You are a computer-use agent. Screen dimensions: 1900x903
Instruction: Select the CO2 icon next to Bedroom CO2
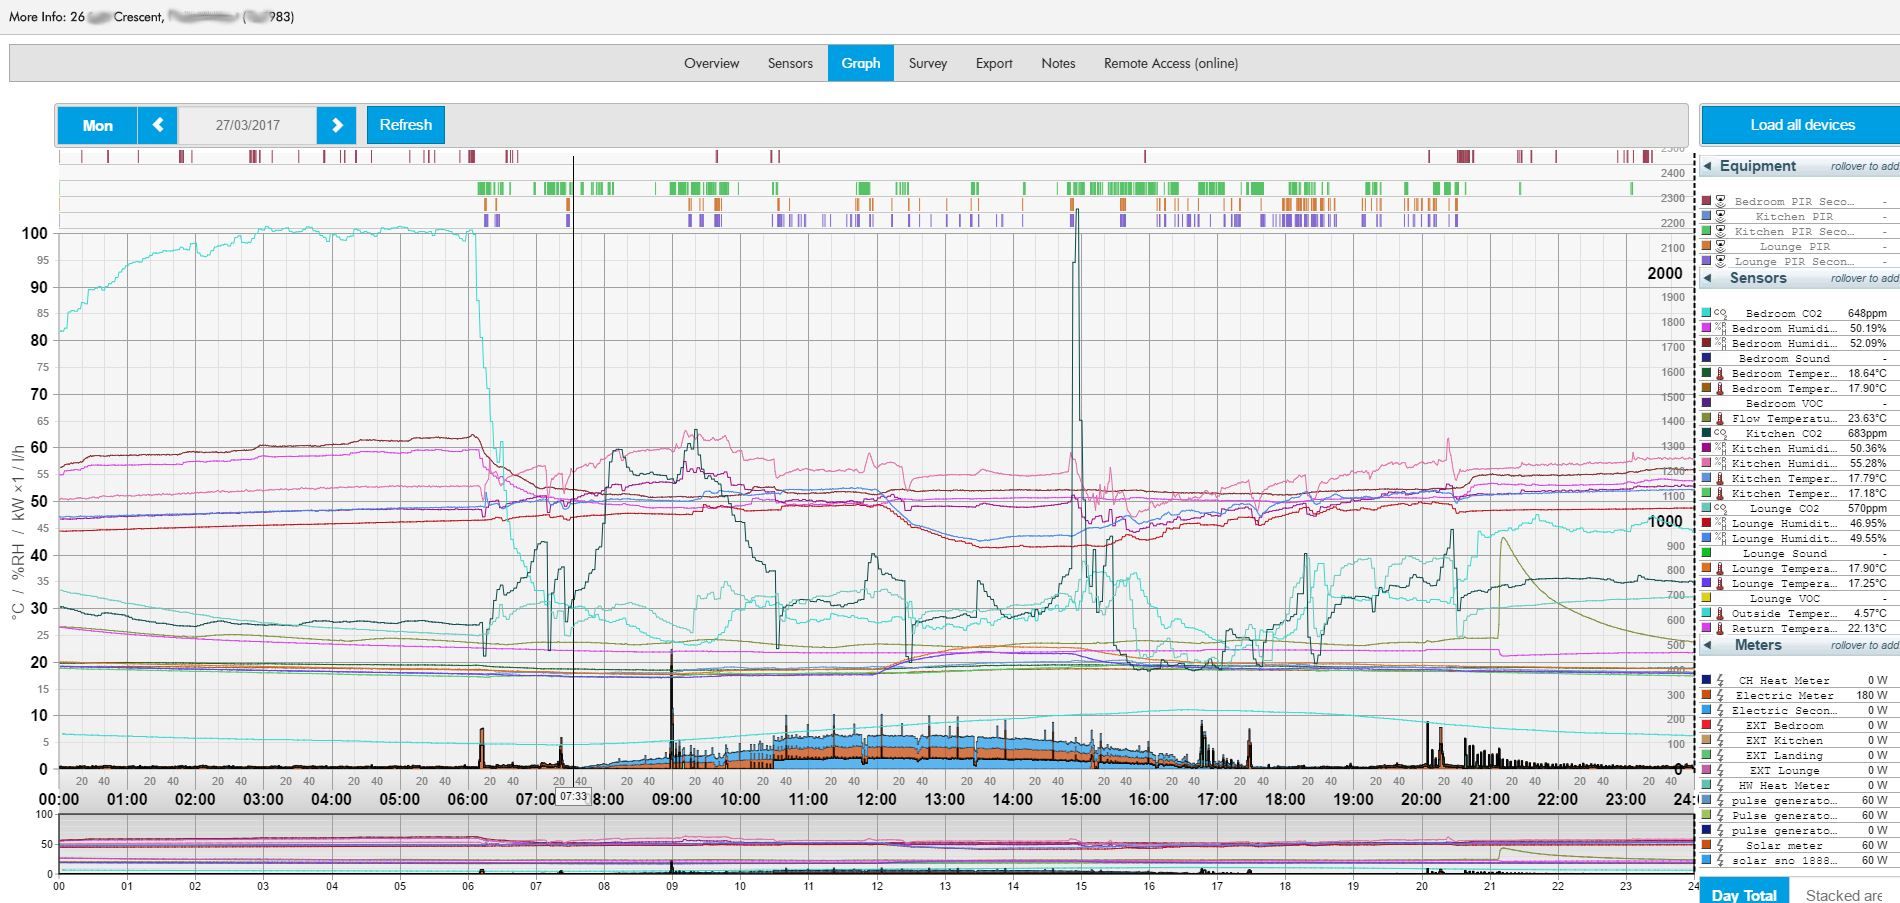(1719, 313)
